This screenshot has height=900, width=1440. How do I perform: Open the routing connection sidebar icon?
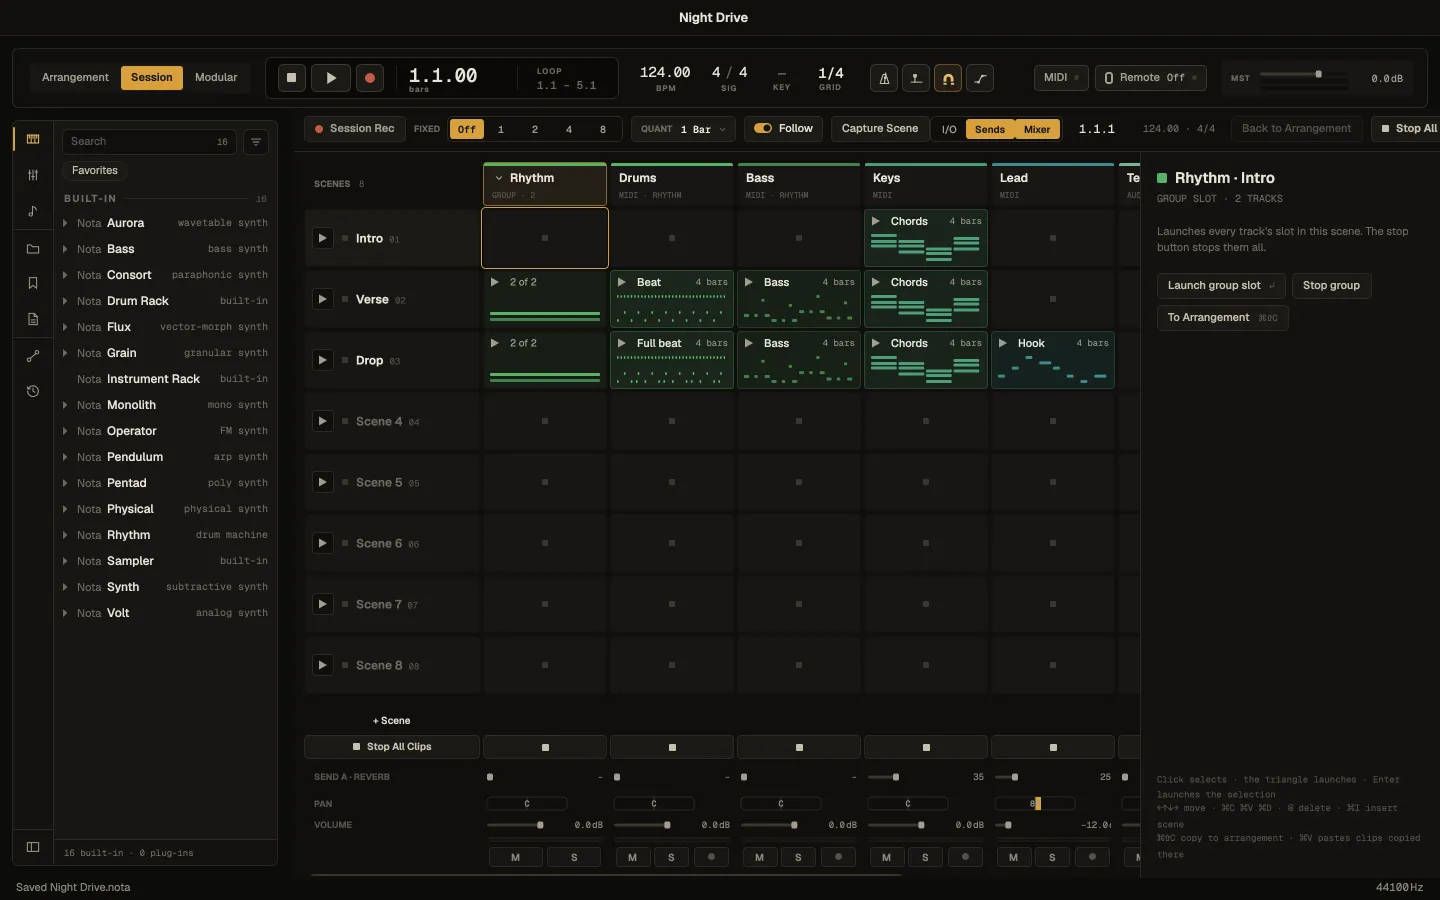point(33,356)
